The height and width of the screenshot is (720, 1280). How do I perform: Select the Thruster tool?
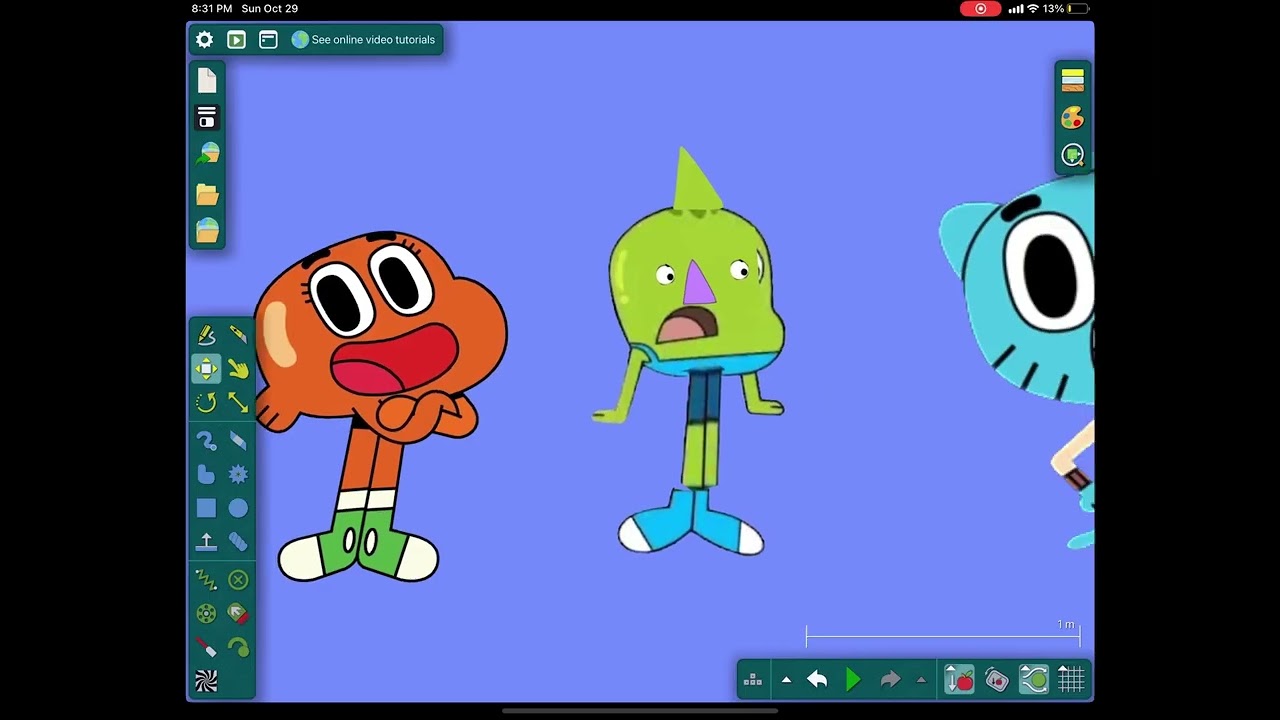tap(238, 614)
